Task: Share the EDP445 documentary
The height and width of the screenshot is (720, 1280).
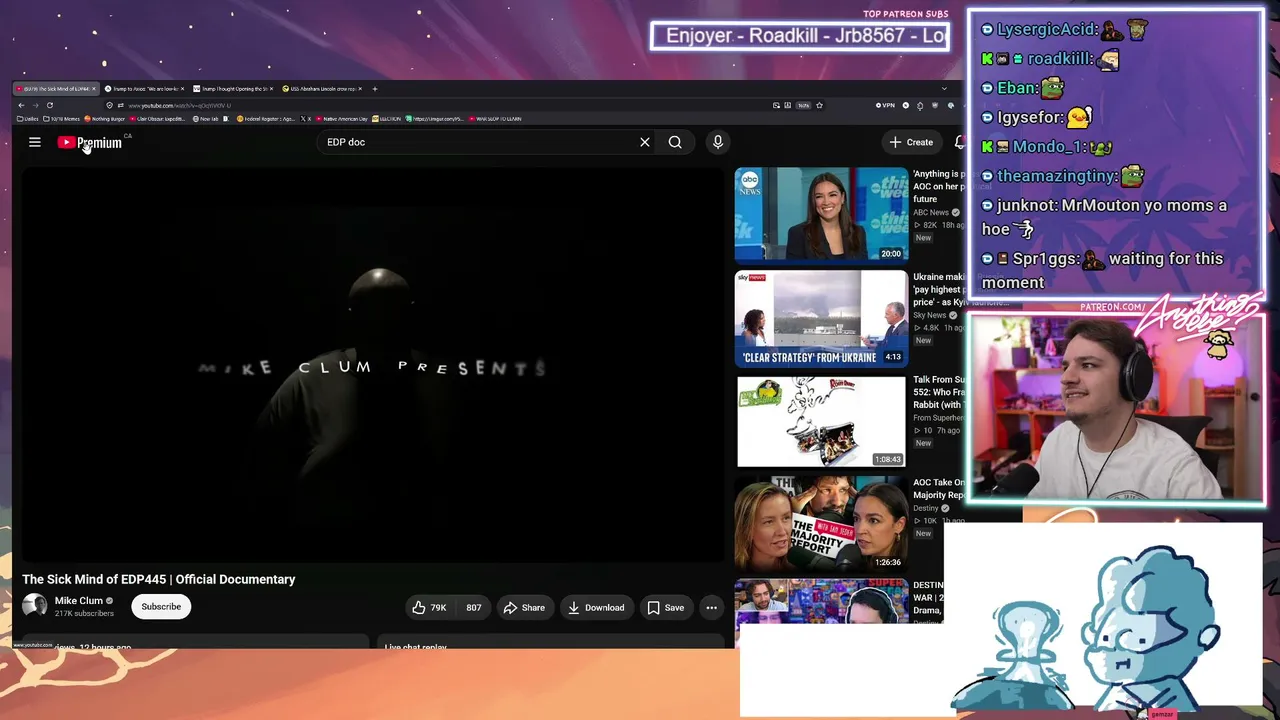Action: click(x=524, y=607)
